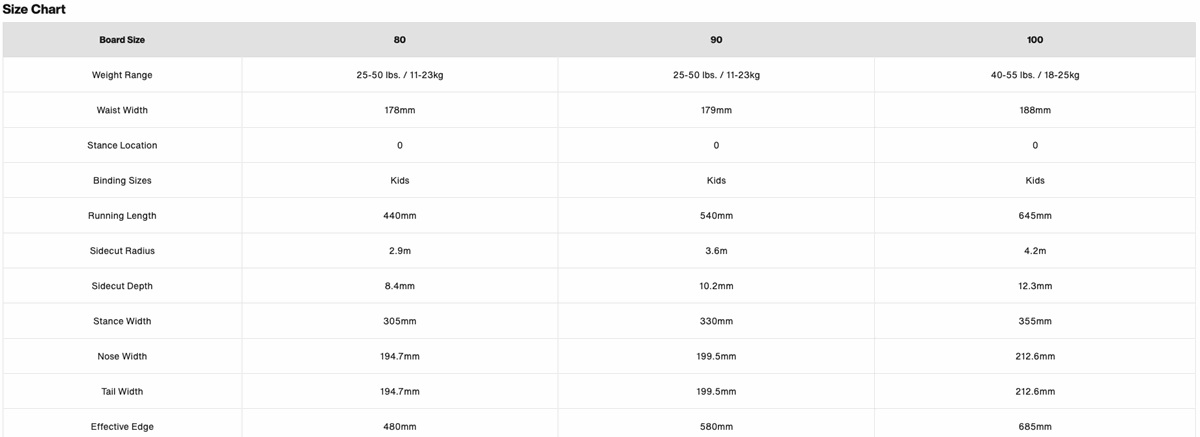
Task: Select the Weight Range row label
Action: point(122,75)
